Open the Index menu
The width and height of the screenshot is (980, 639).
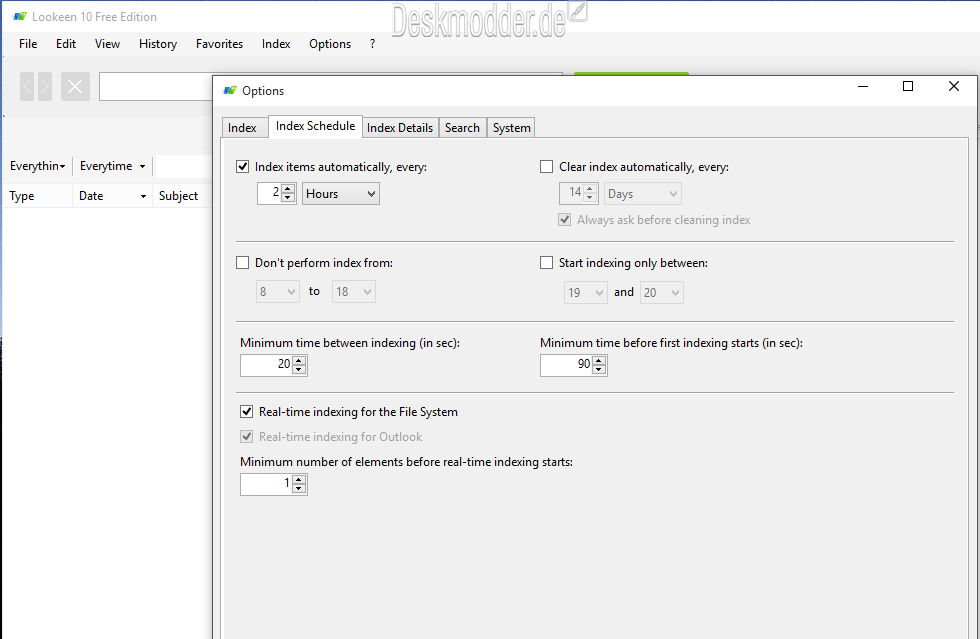point(276,44)
